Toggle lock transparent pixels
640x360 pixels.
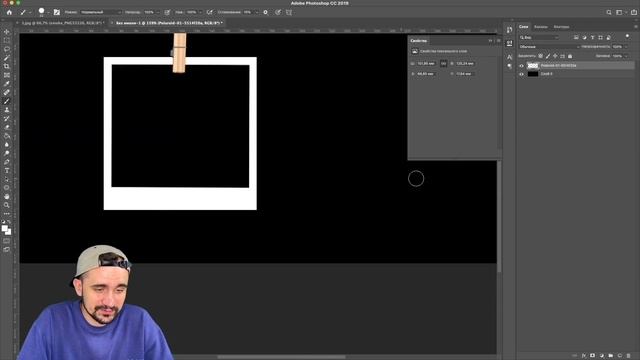click(540, 56)
